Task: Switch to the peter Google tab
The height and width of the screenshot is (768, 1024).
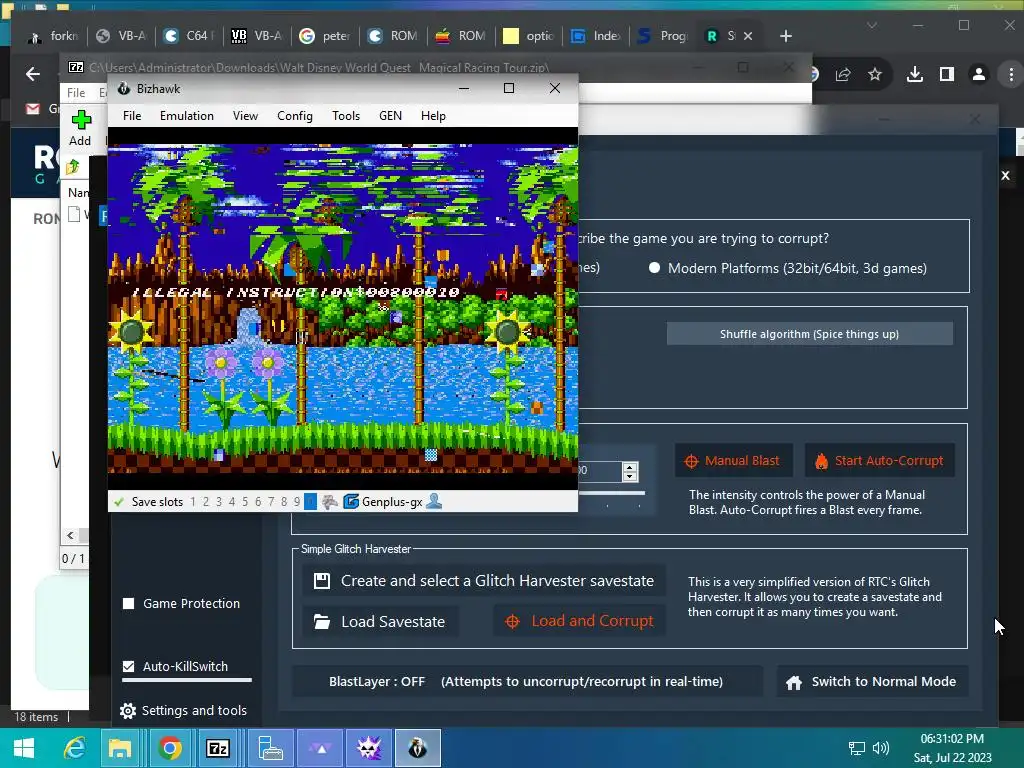Action: 325,36
